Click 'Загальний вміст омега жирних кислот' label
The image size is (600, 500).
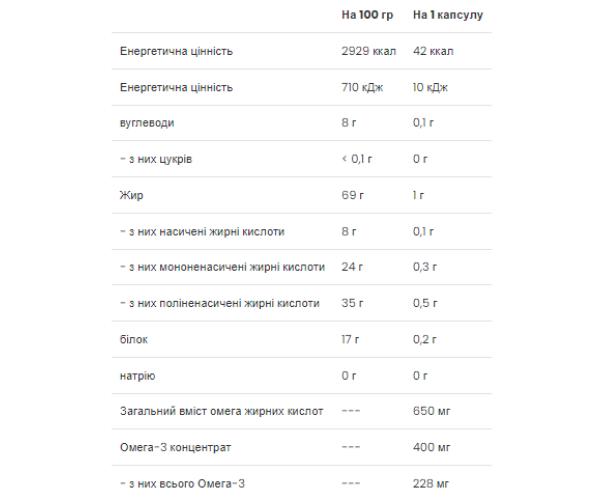coord(222,411)
